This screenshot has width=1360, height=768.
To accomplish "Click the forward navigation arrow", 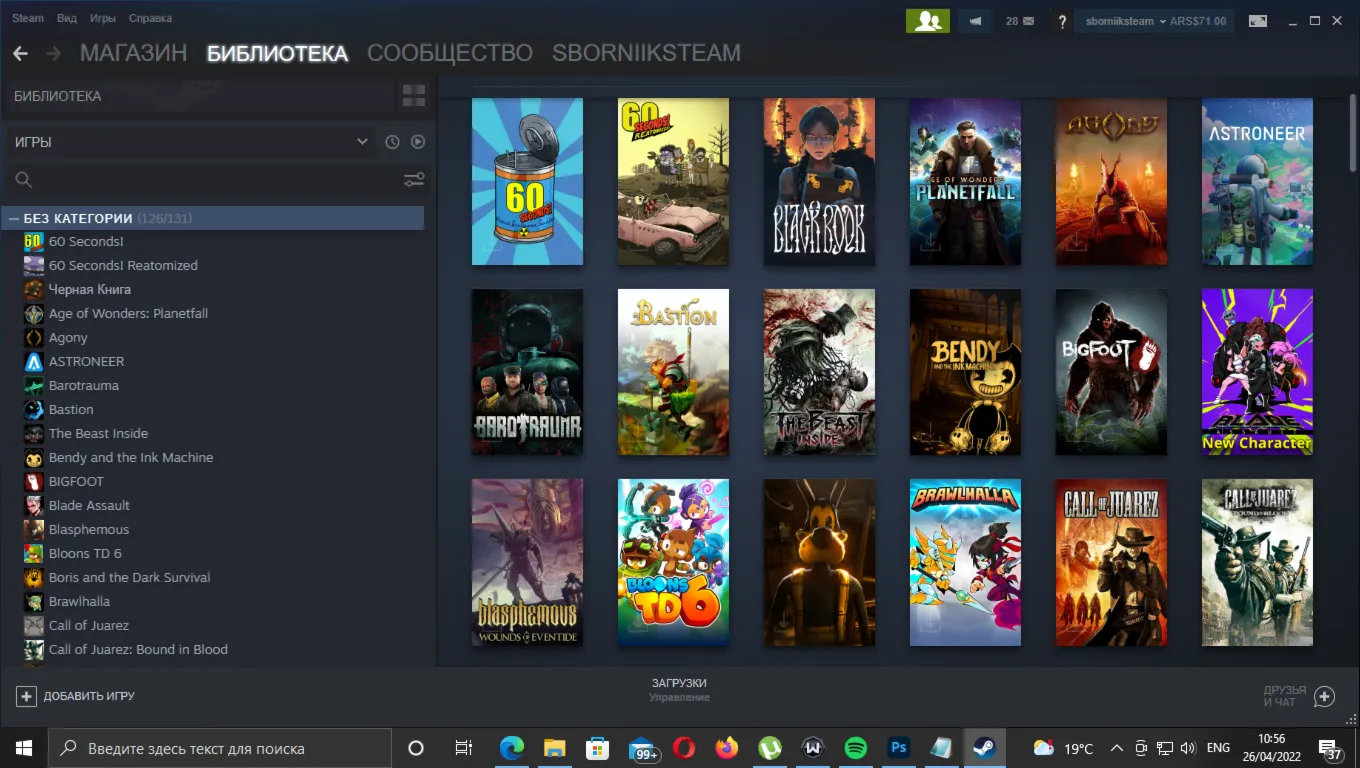I will 53,53.
